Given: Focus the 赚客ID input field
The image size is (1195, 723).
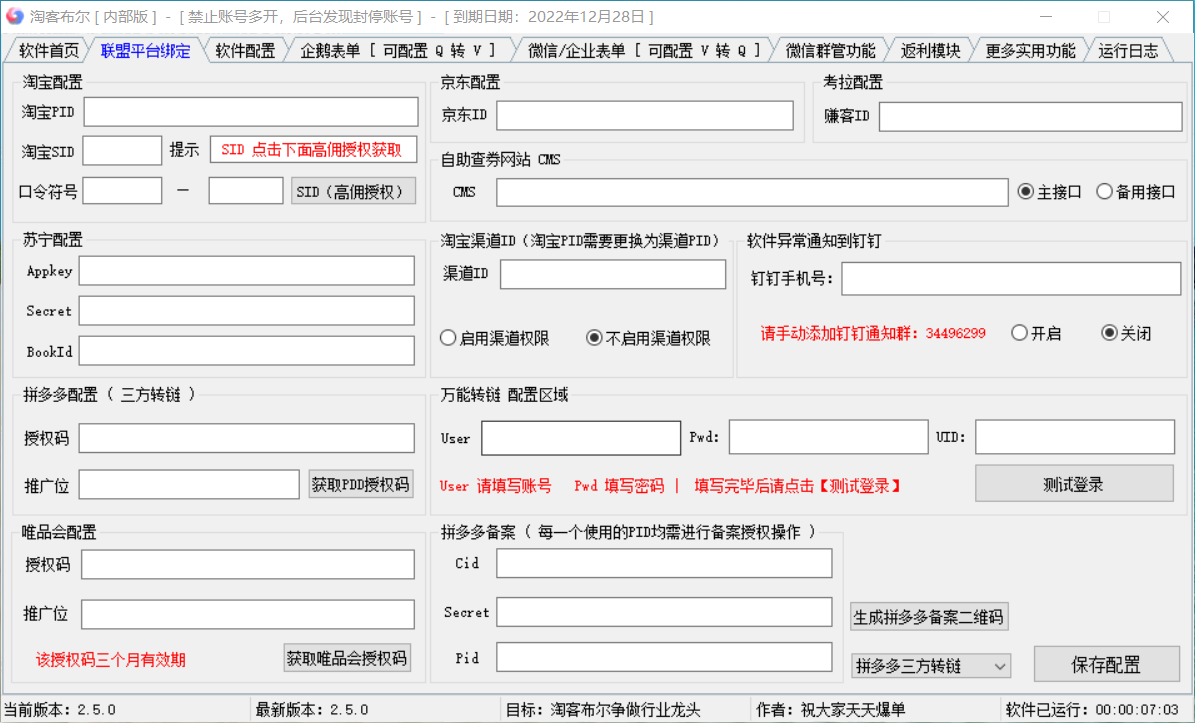Looking at the screenshot, I should tap(1030, 117).
